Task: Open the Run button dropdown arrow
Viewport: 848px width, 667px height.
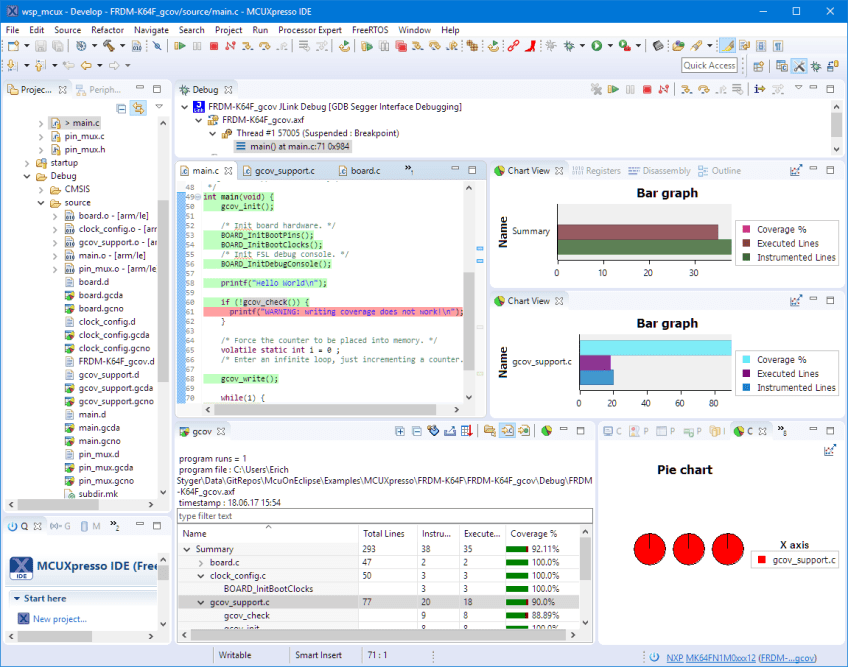Action: pos(610,46)
